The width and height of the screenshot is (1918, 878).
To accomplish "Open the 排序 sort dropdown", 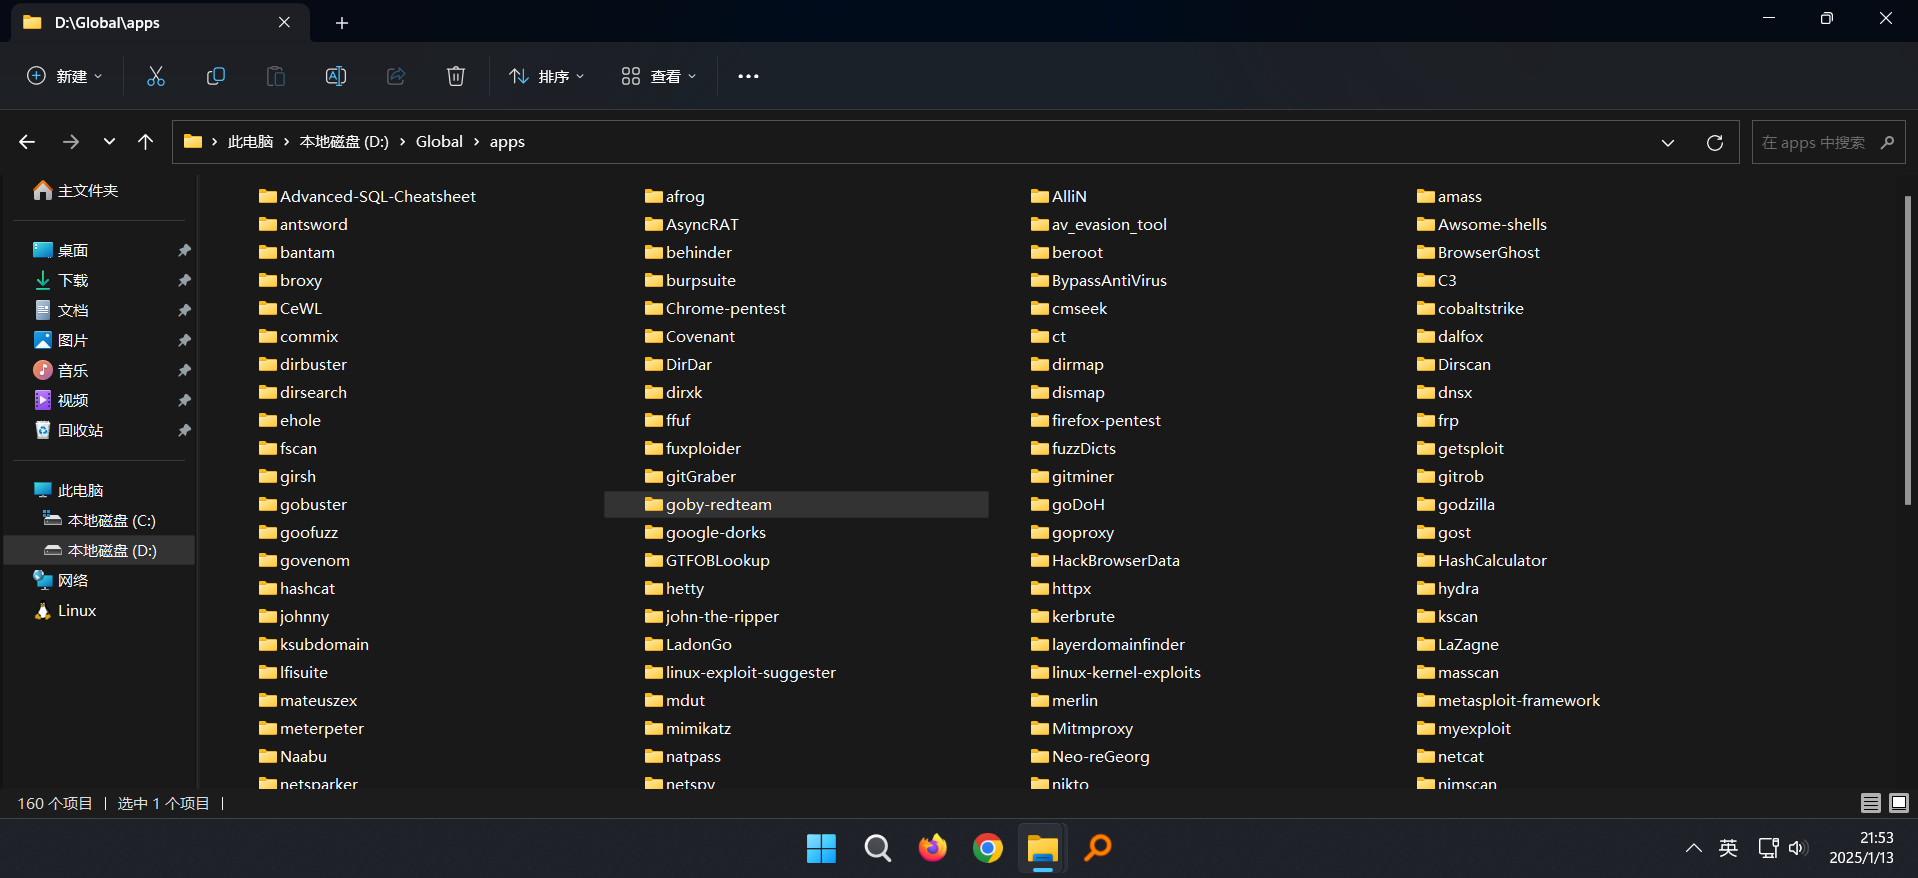I will (x=546, y=76).
